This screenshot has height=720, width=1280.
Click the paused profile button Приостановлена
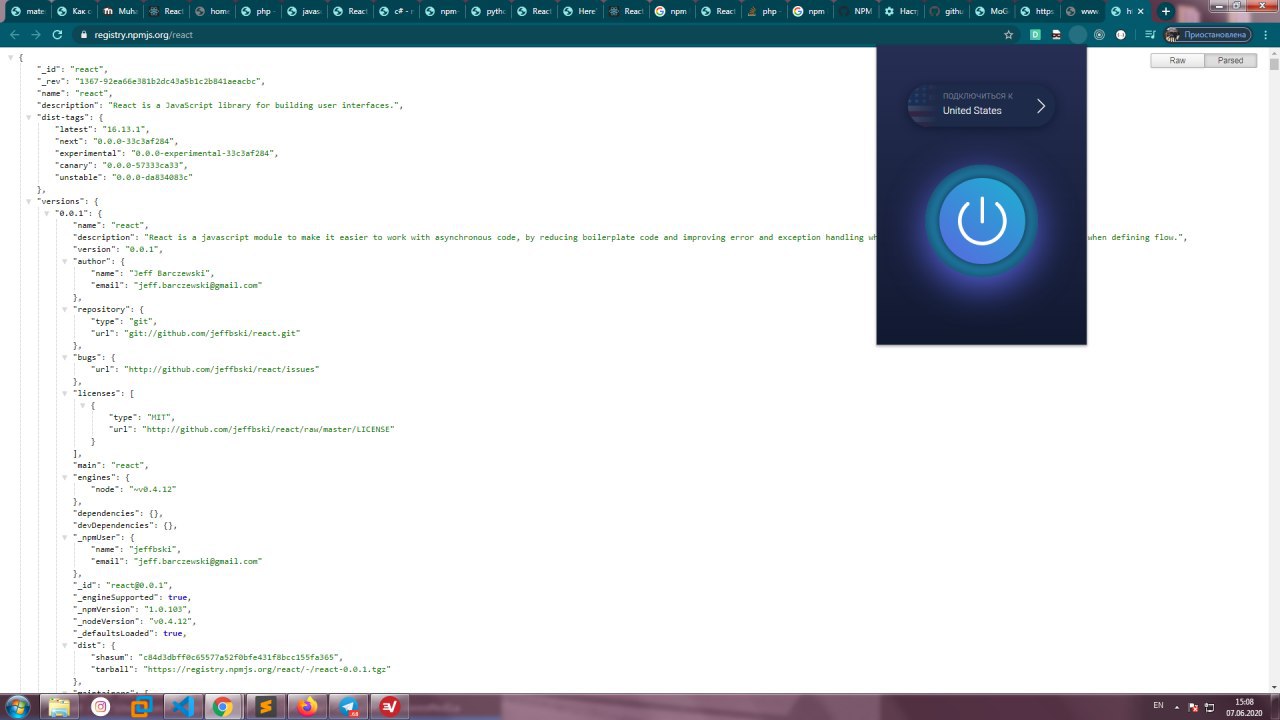1207,34
